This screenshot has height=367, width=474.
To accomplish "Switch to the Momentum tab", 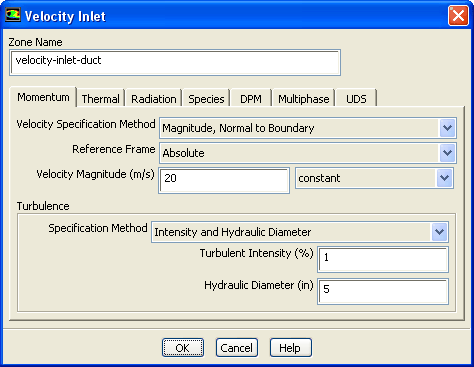I will click(x=43, y=97).
